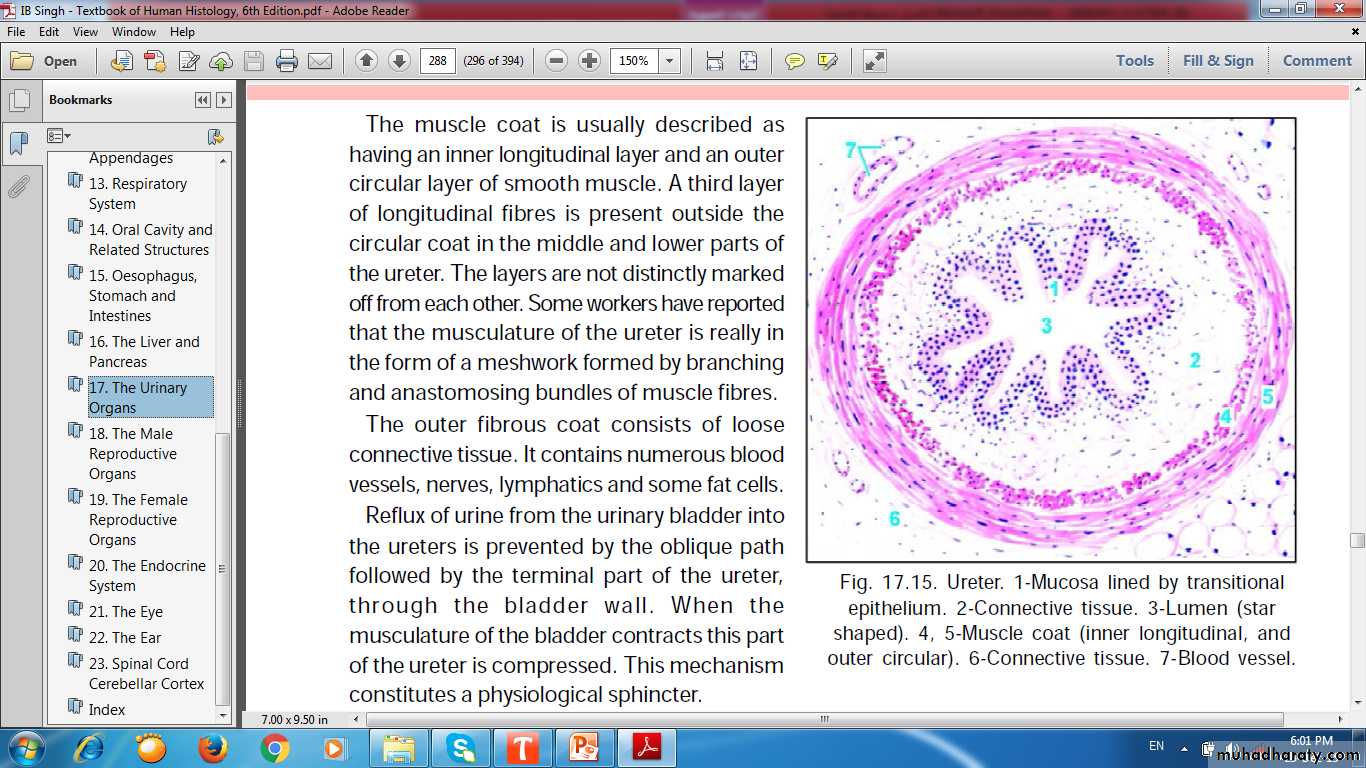Click the zoom in plus button
The width and height of the screenshot is (1366, 768).
click(x=590, y=61)
